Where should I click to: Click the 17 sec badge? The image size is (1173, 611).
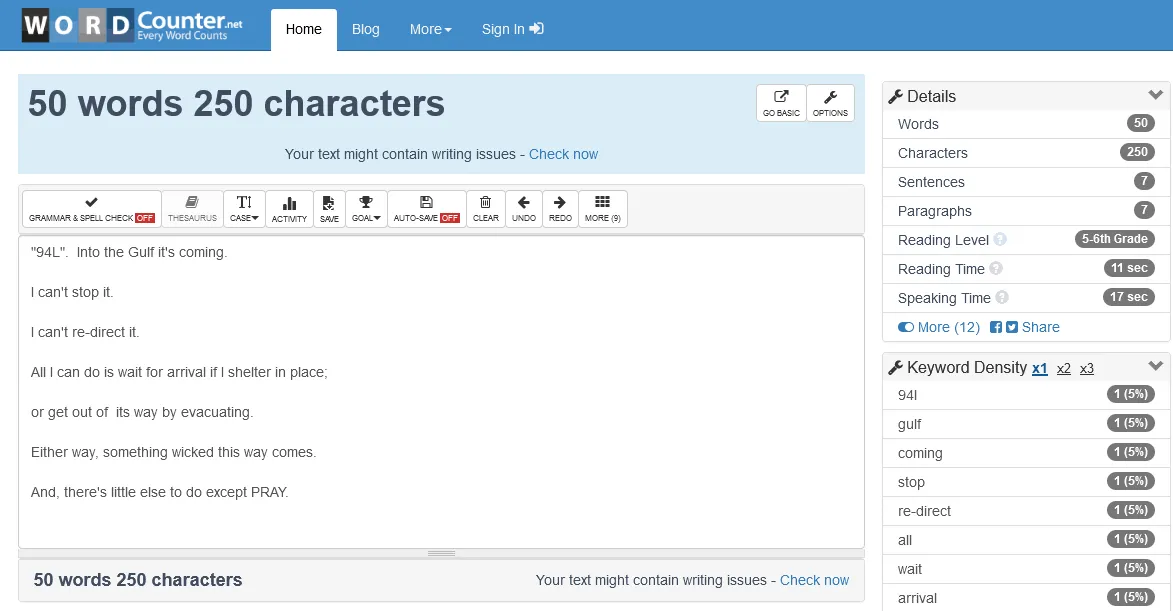point(1129,297)
